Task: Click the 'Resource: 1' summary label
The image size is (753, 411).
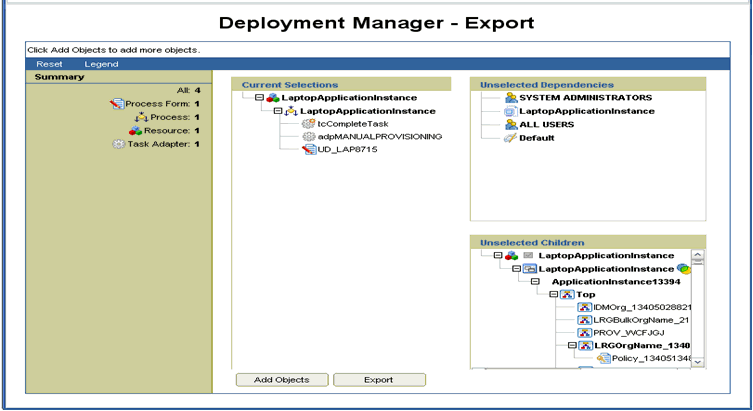Action: (x=172, y=131)
